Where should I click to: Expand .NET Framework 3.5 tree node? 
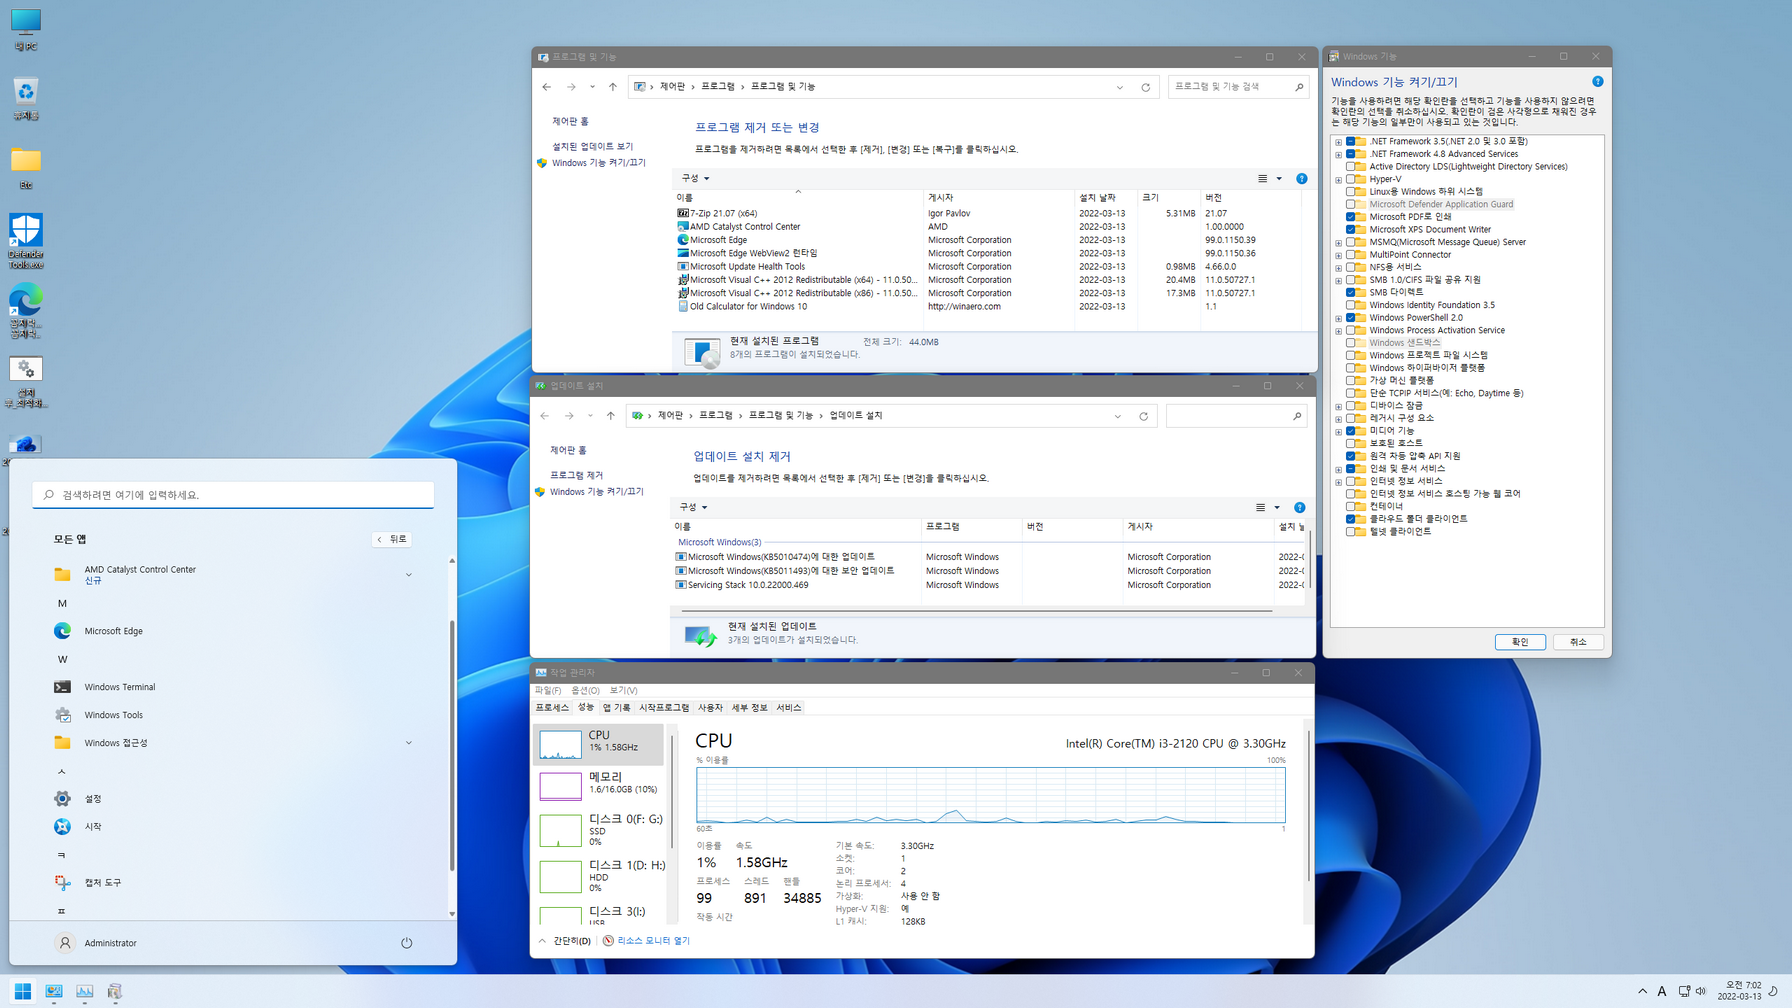(1338, 142)
